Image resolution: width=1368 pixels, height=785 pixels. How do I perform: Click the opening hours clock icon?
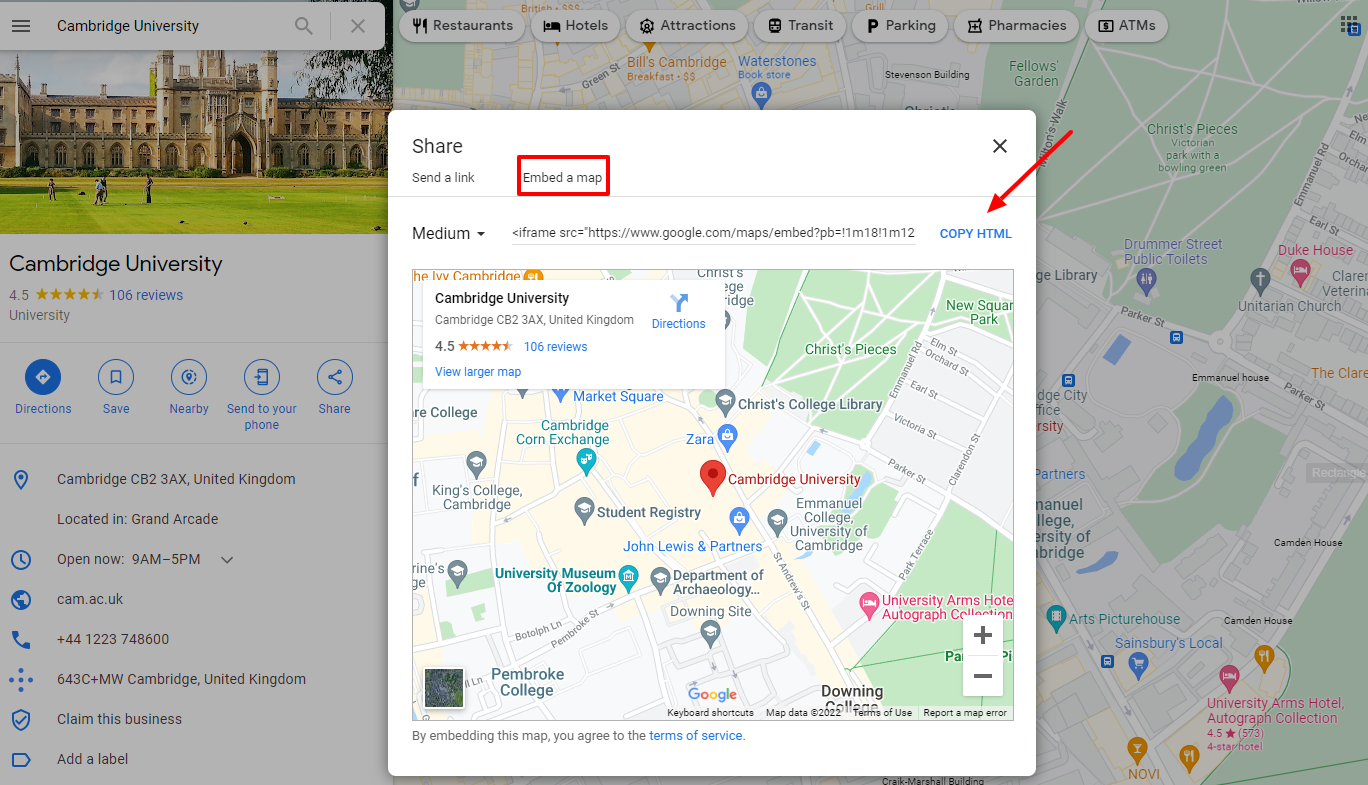click(x=21, y=559)
